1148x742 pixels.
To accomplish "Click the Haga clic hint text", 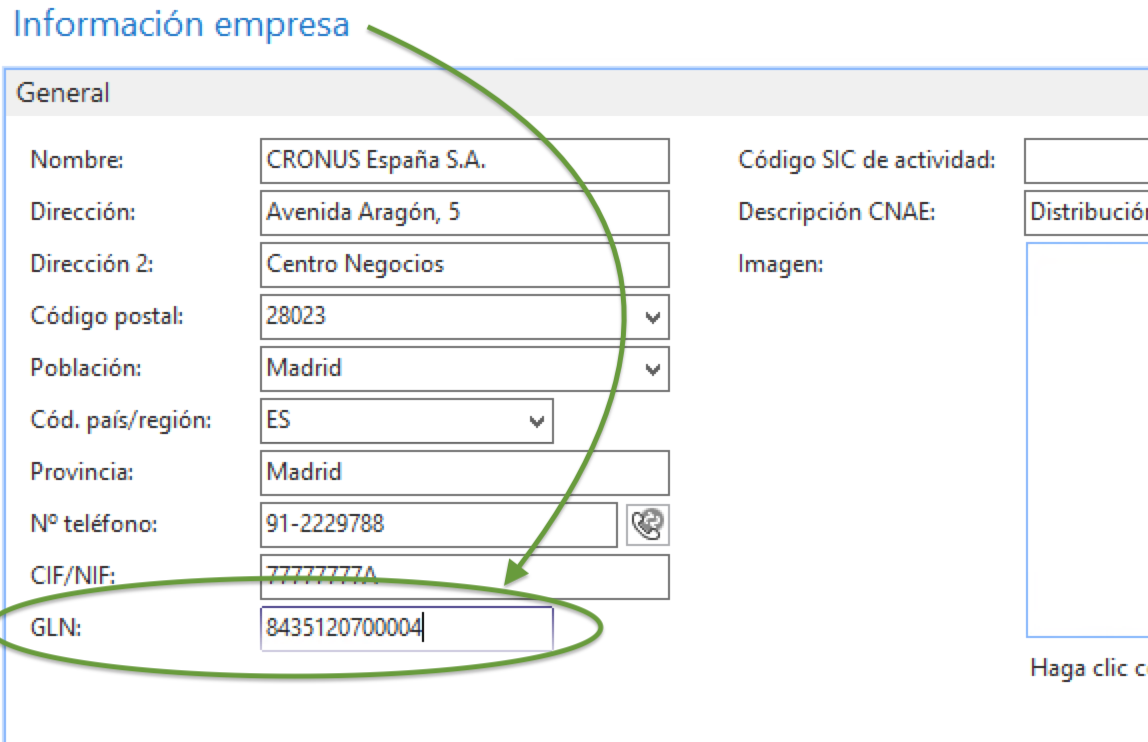I will (1089, 668).
